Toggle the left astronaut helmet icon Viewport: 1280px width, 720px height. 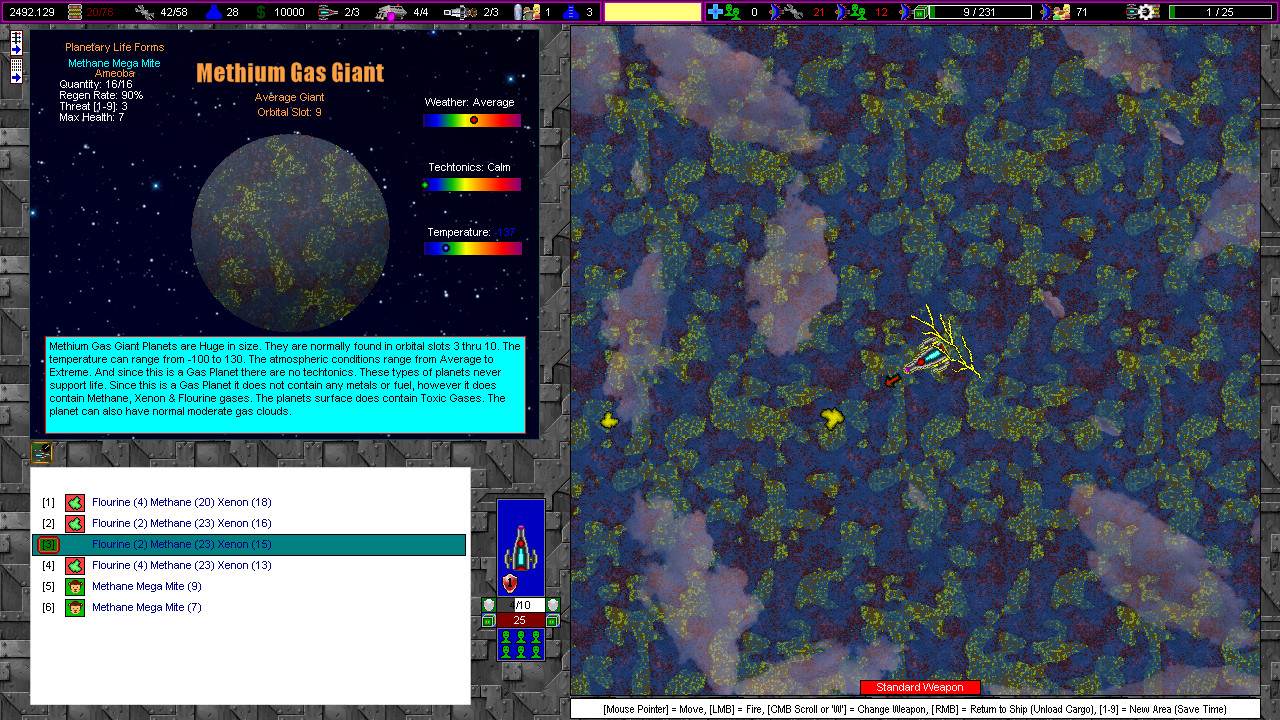489,604
